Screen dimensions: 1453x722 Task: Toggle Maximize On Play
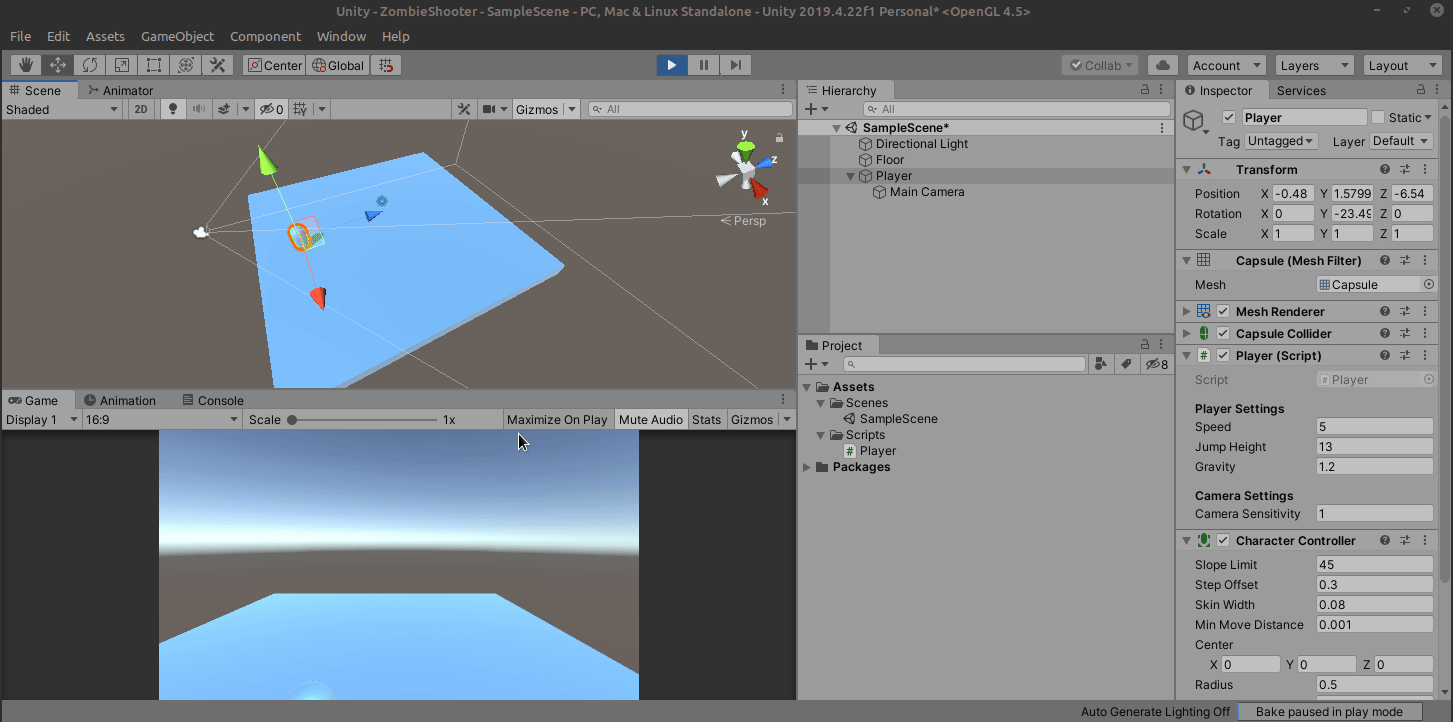click(557, 420)
